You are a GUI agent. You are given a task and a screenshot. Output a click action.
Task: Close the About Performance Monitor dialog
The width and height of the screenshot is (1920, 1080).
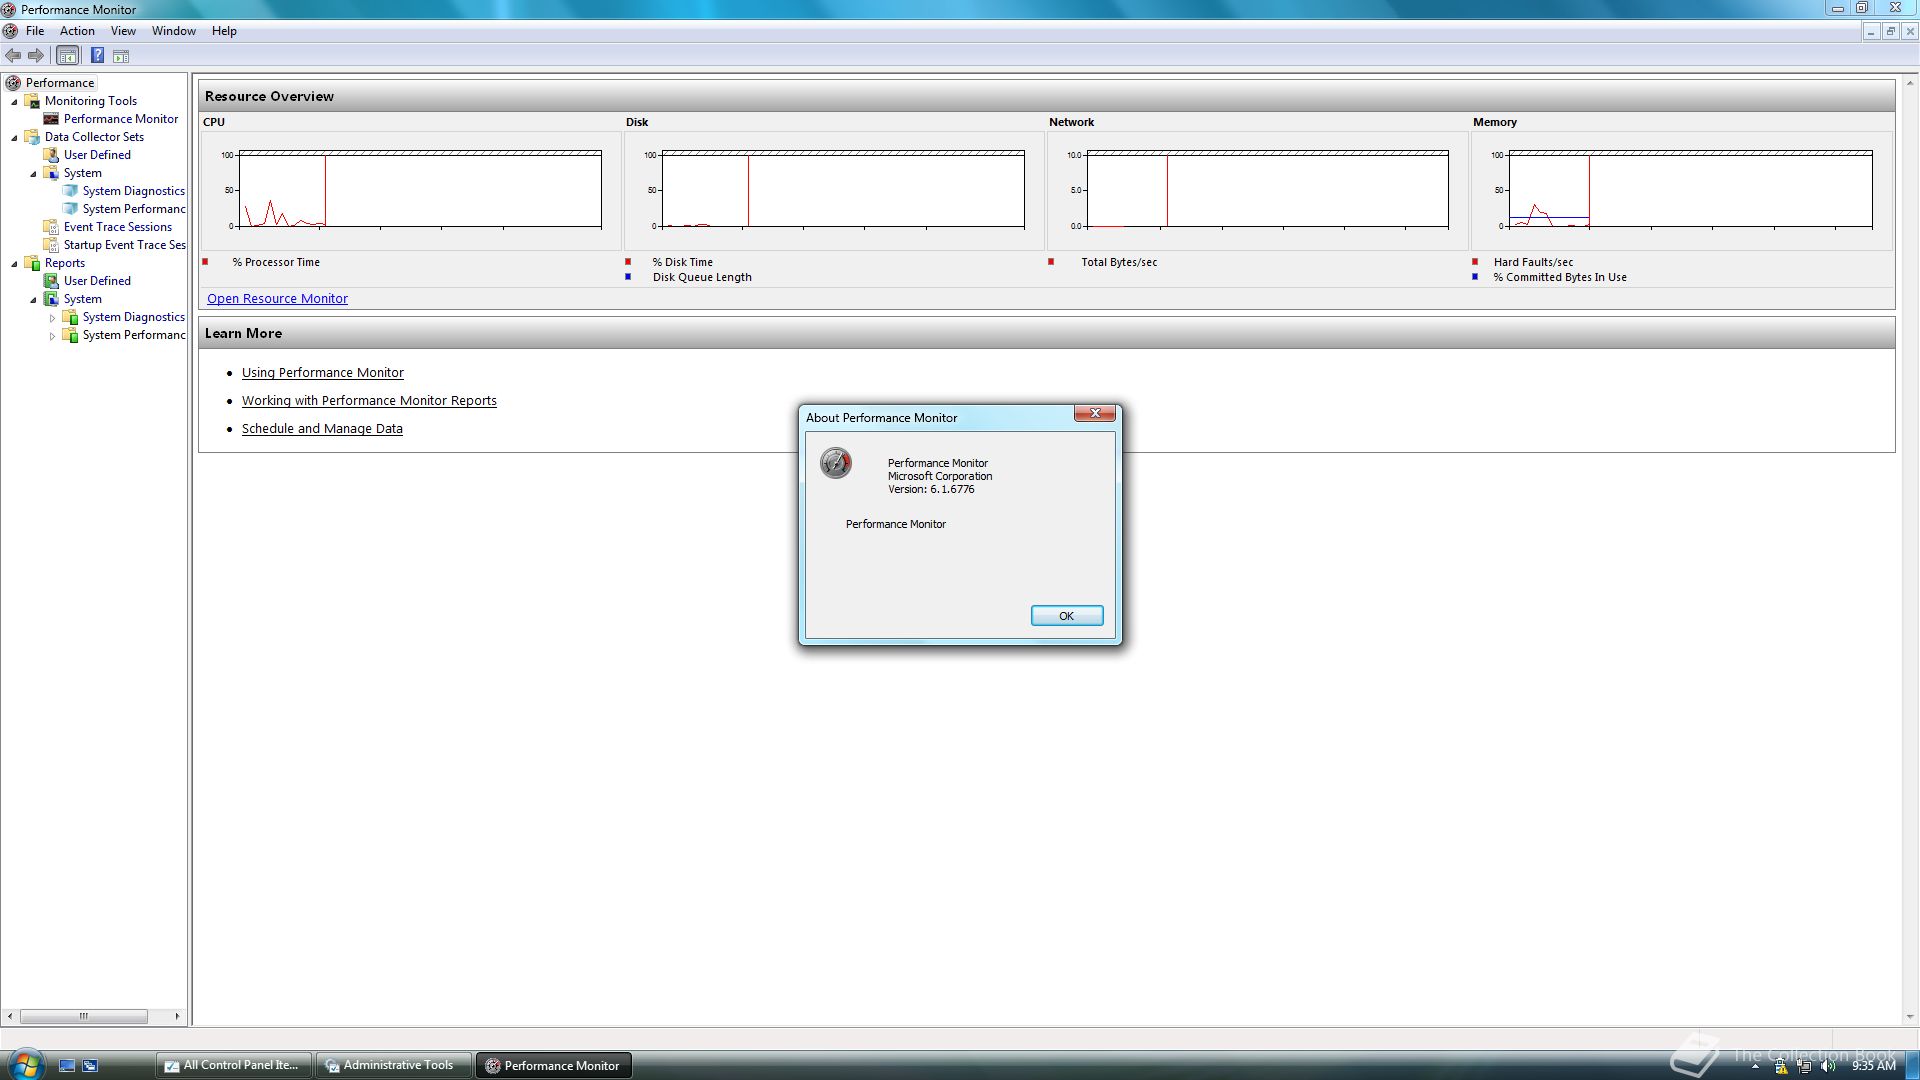click(1095, 413)
